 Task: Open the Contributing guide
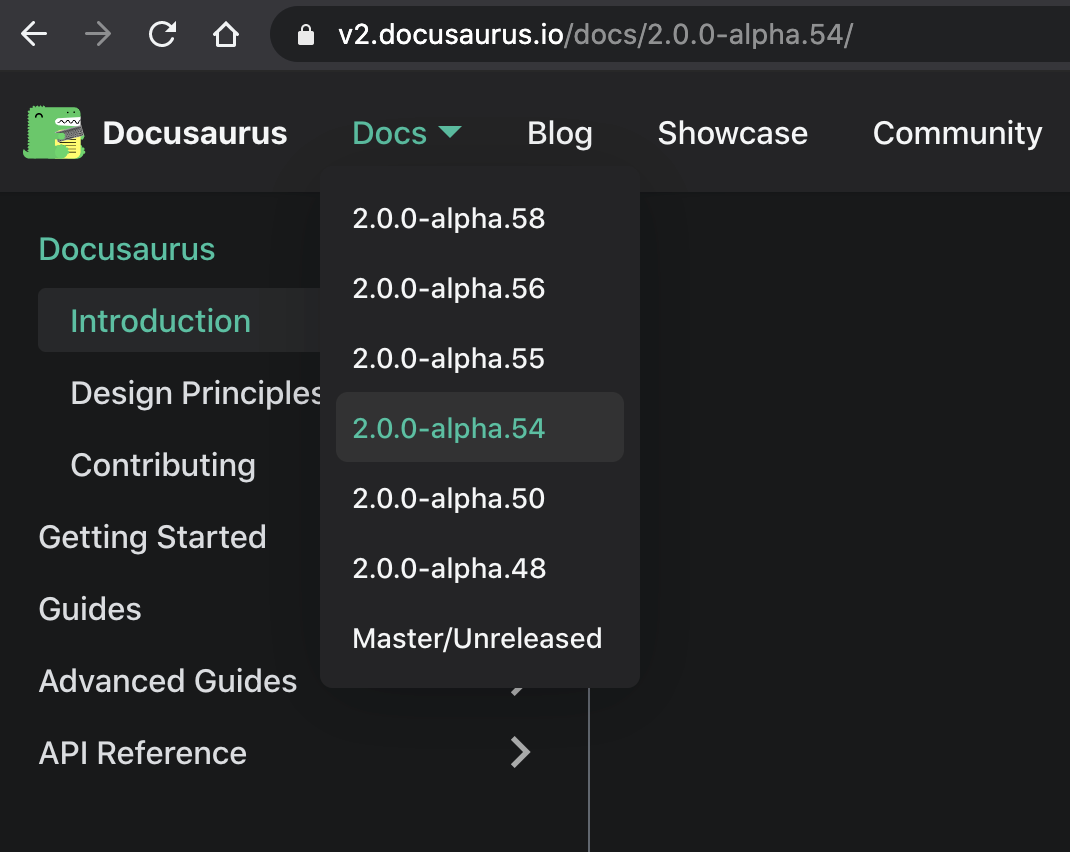pyautogui.click(x=163, y=464)
